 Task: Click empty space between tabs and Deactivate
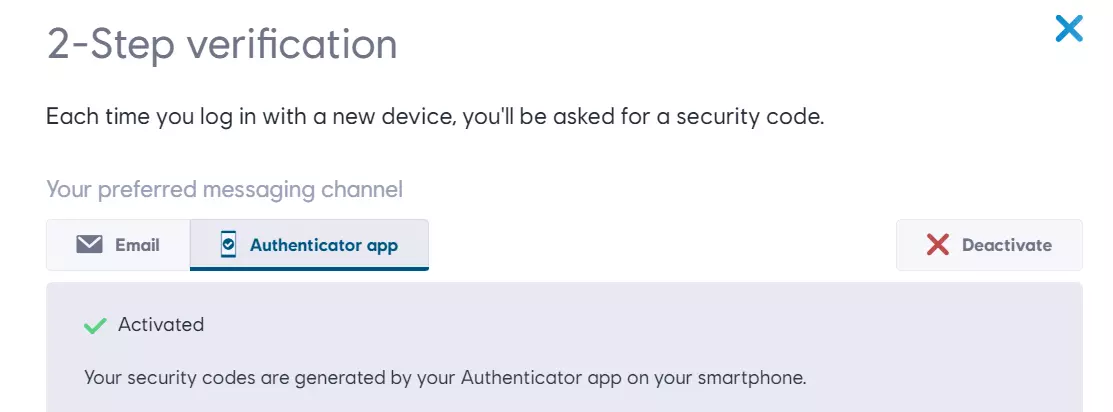[660, 245]
